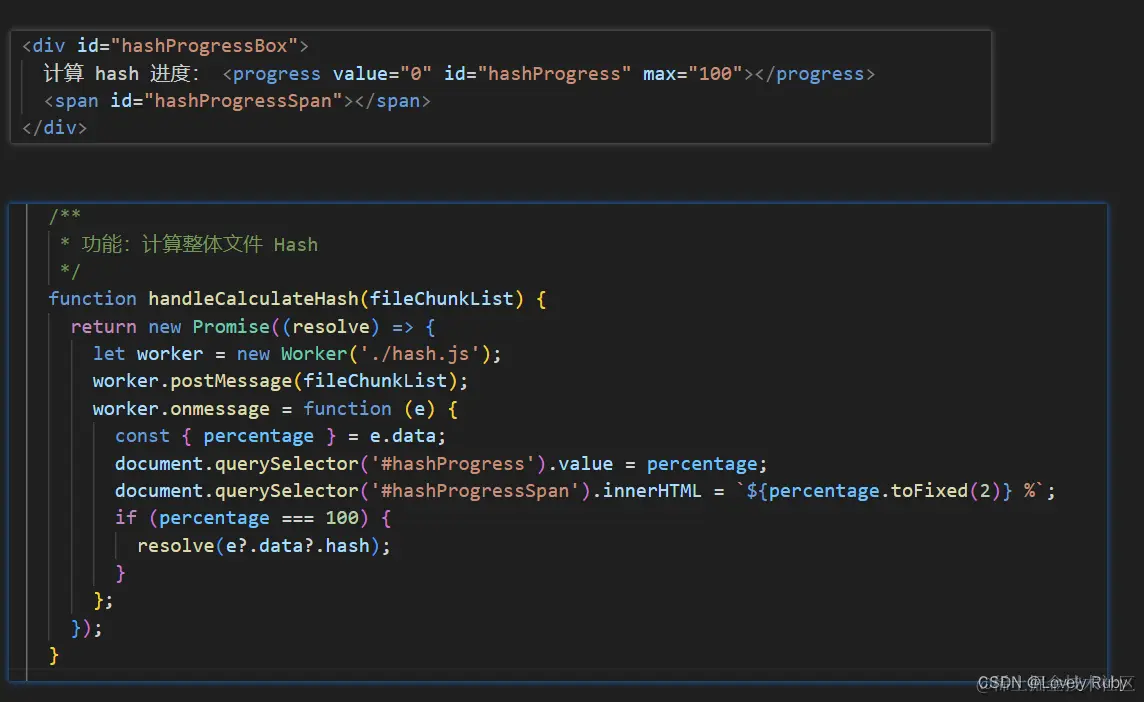Click the '#hashProgress' selector string
Screen dimensions: 1144x702
(453, 464)
